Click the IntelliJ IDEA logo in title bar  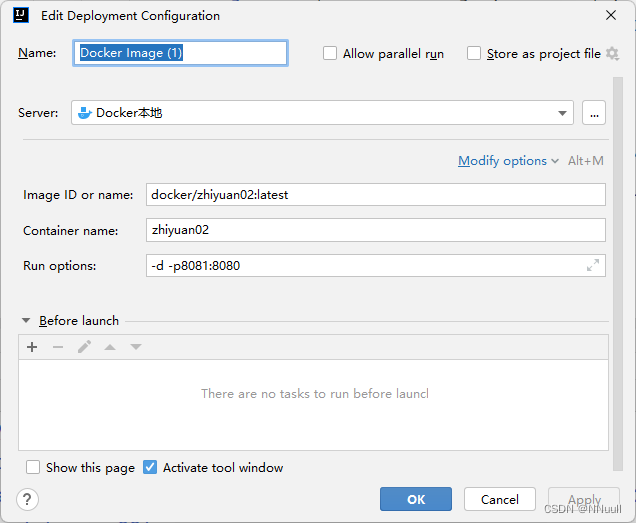coord(21,15)
